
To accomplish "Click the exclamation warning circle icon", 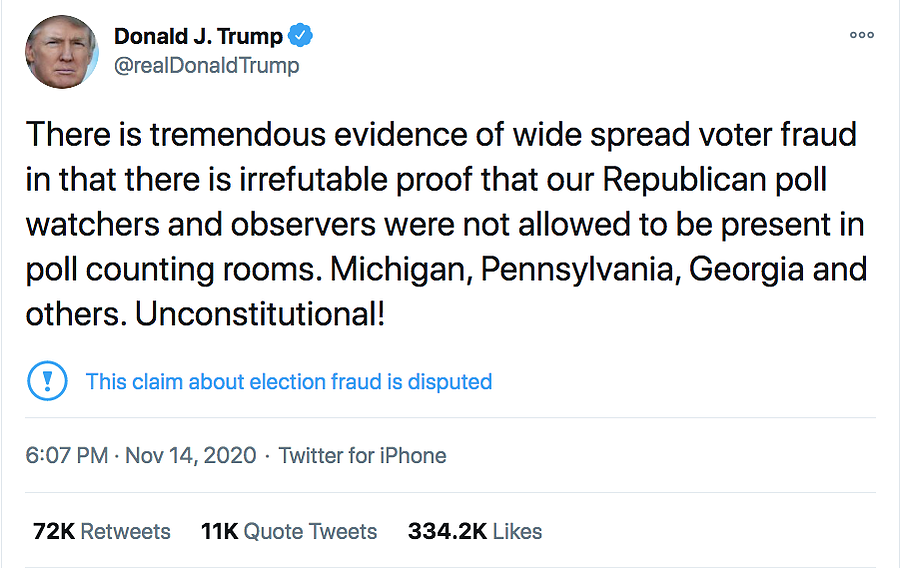I will pos(48,381).
